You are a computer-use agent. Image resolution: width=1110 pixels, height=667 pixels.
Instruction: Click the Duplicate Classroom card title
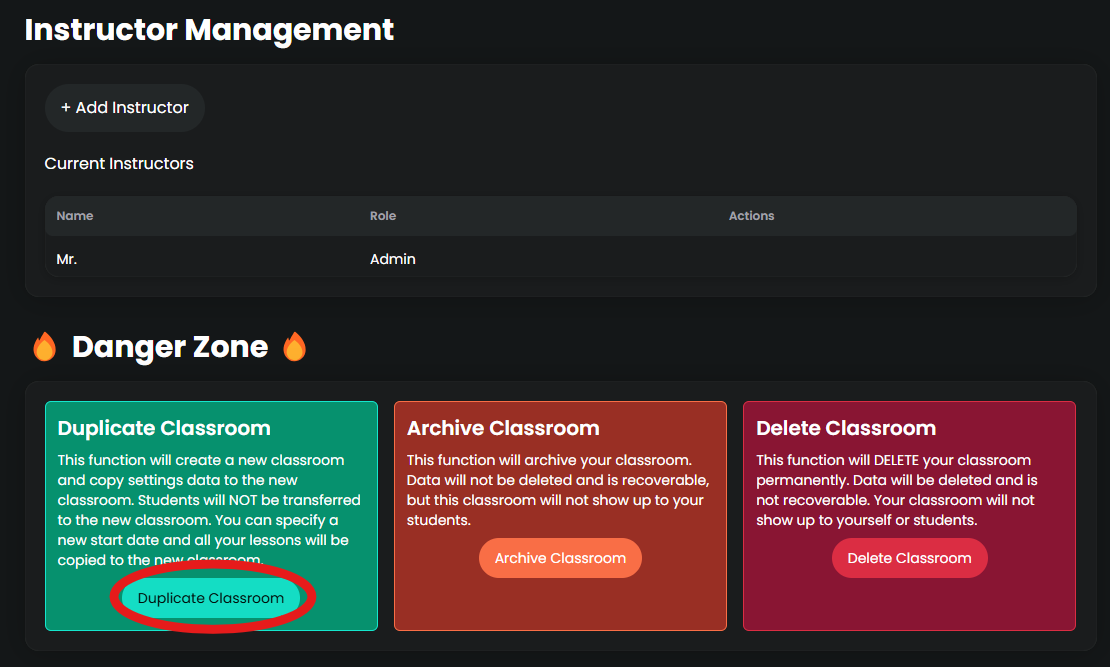[x=164, y=428]
